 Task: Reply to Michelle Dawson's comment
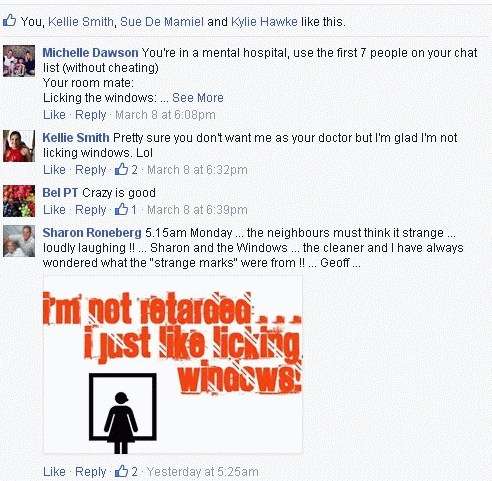pos(90,115)
